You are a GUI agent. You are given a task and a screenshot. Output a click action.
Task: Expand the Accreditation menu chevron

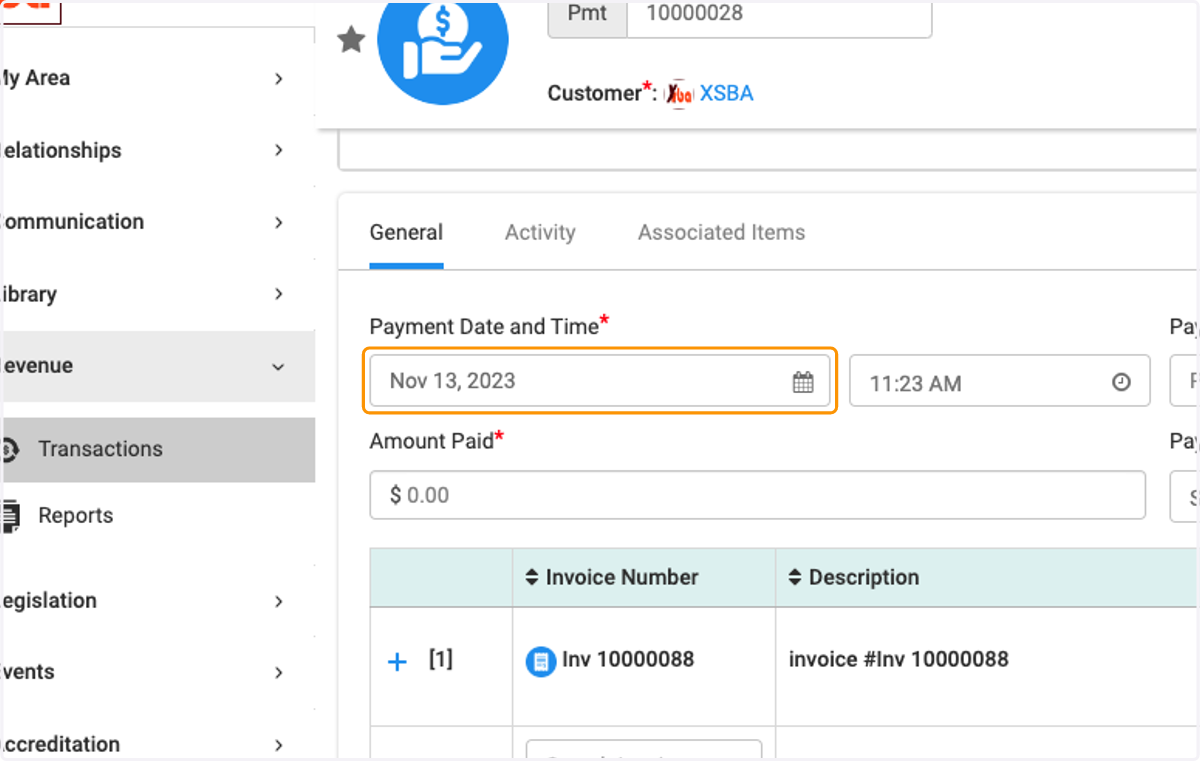pyautogui.click(x=279, y=745)
